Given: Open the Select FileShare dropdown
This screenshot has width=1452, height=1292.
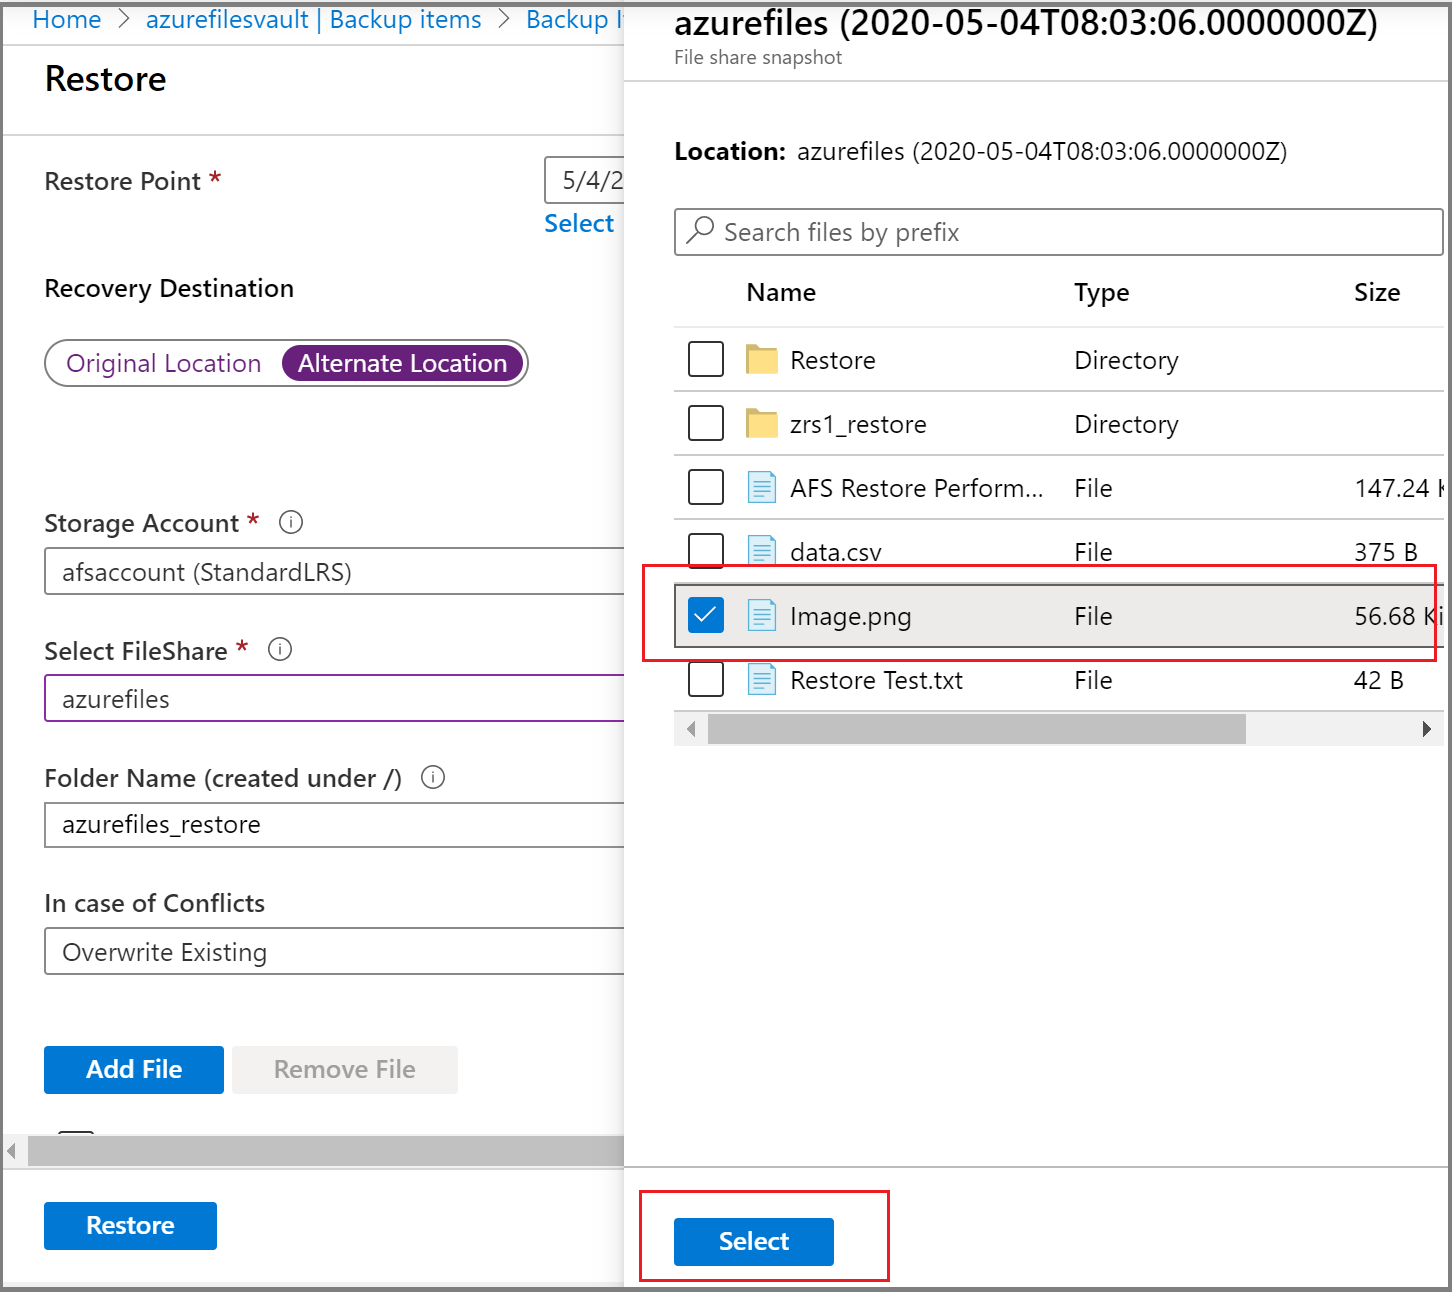Looking at the screenshot, I should [335, 698].
